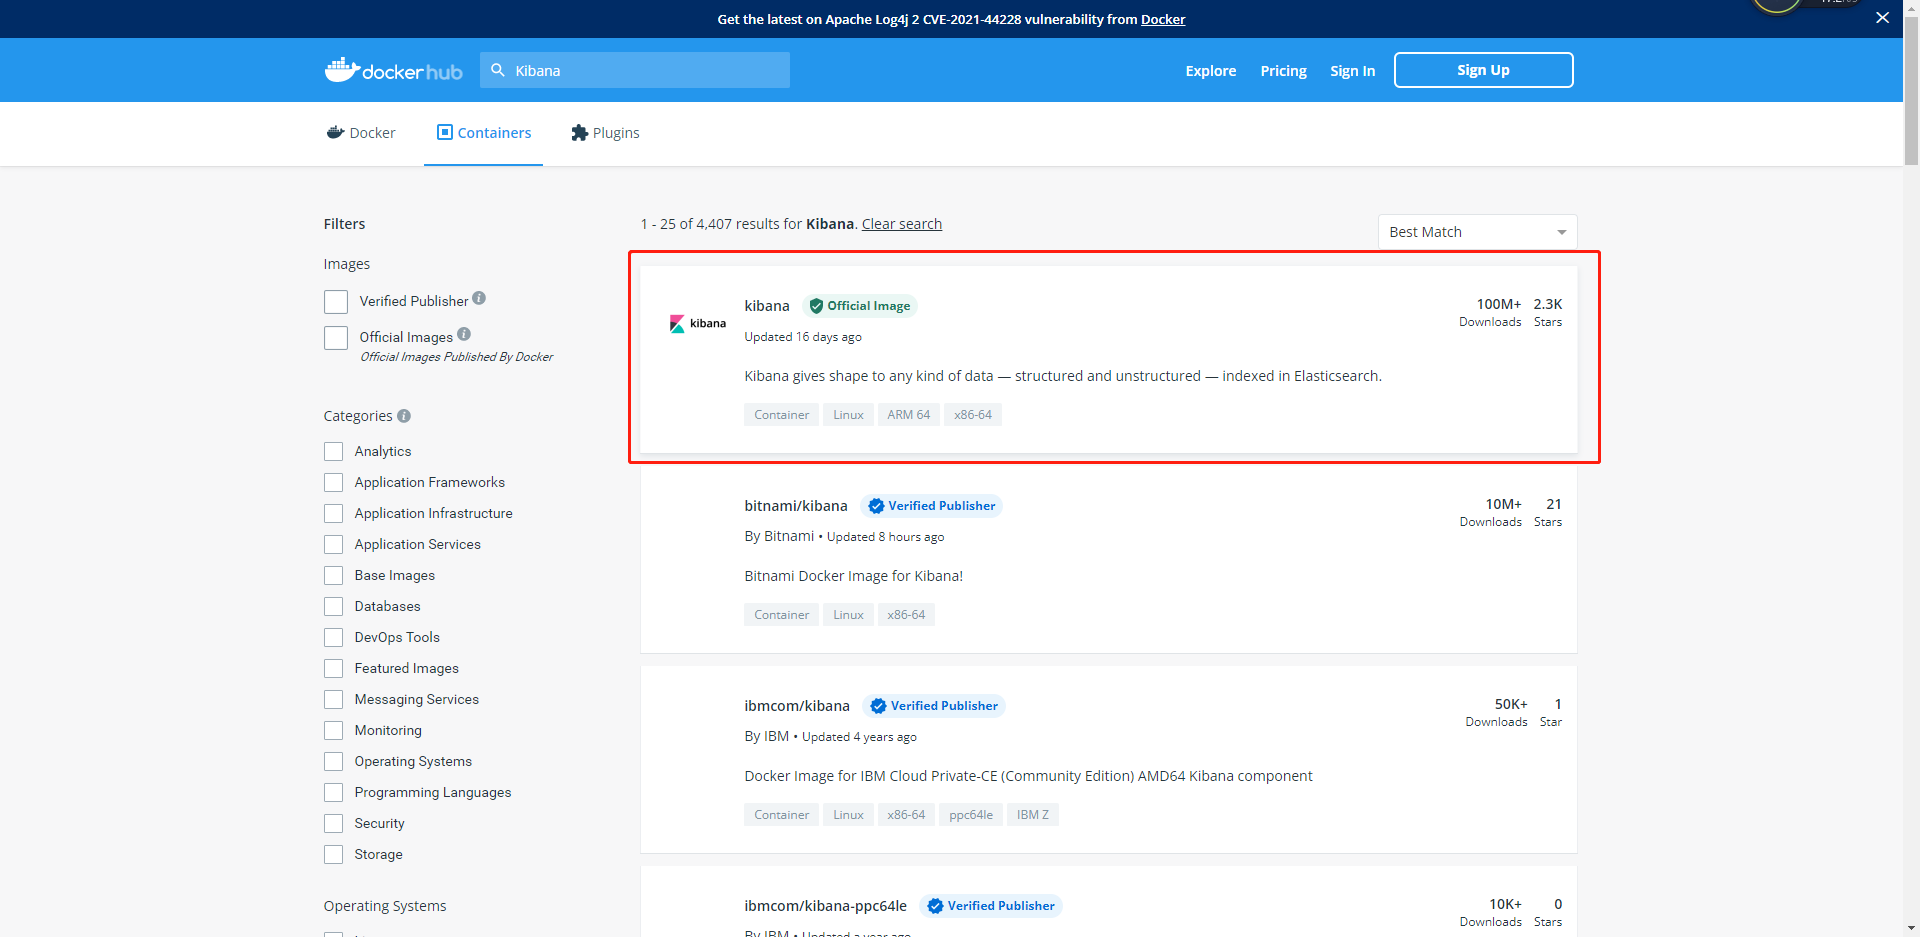Screen dimensions: 1920x937
Task: Click Verified Publisher badge on ibmcom/kibana-ppc64le
Action: (991, 906)
